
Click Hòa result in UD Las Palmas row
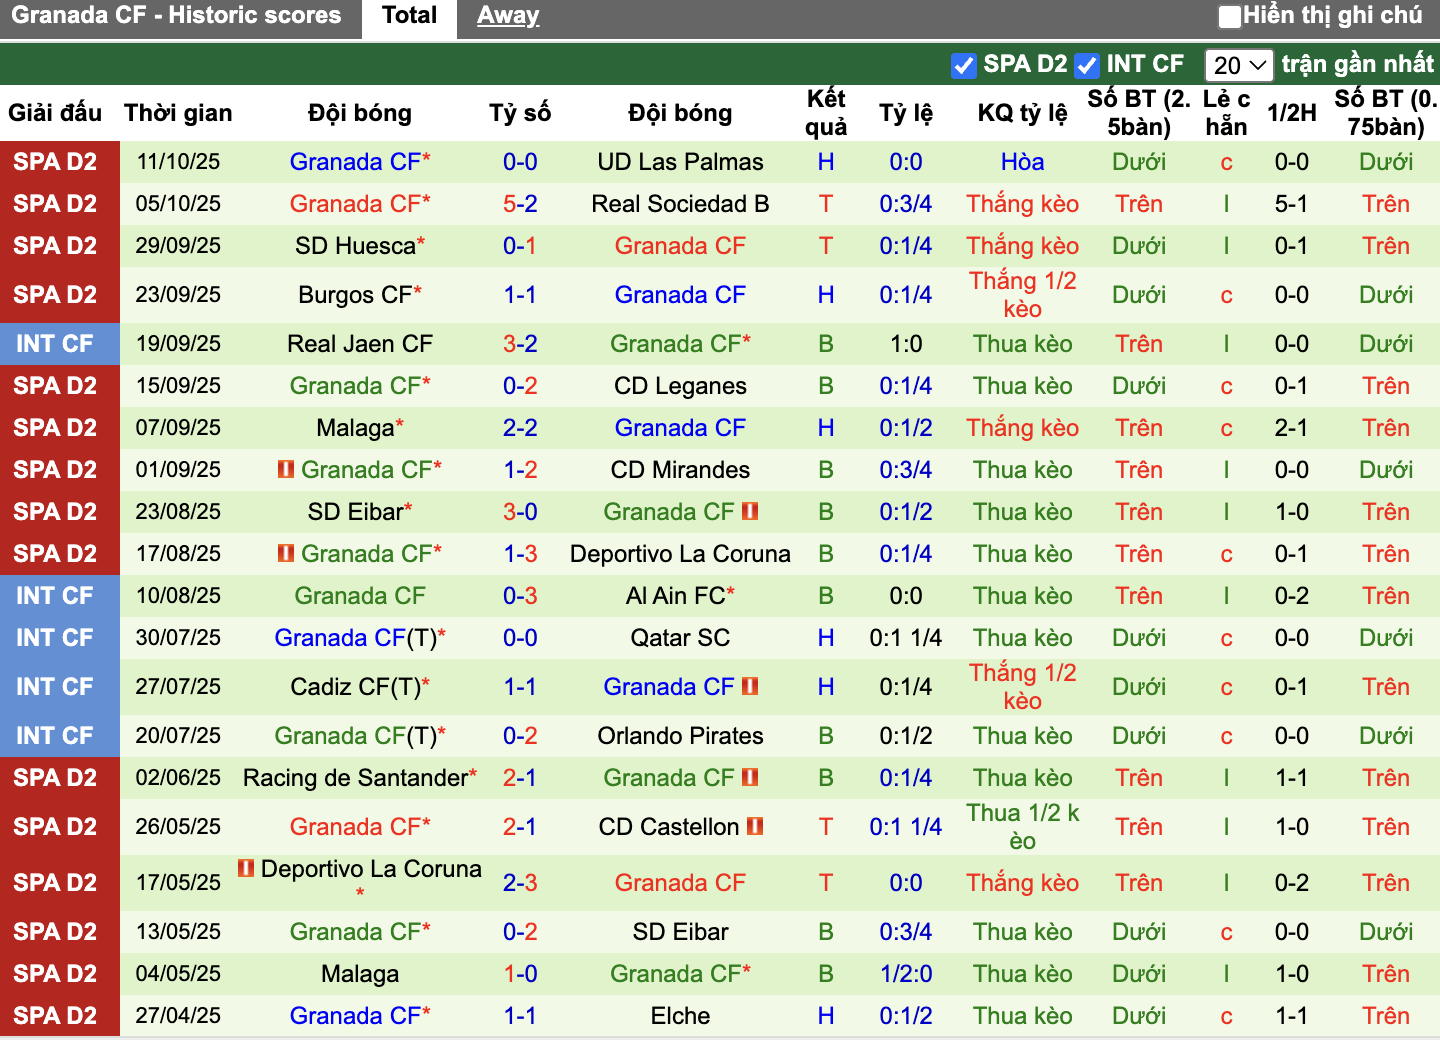1022,162
